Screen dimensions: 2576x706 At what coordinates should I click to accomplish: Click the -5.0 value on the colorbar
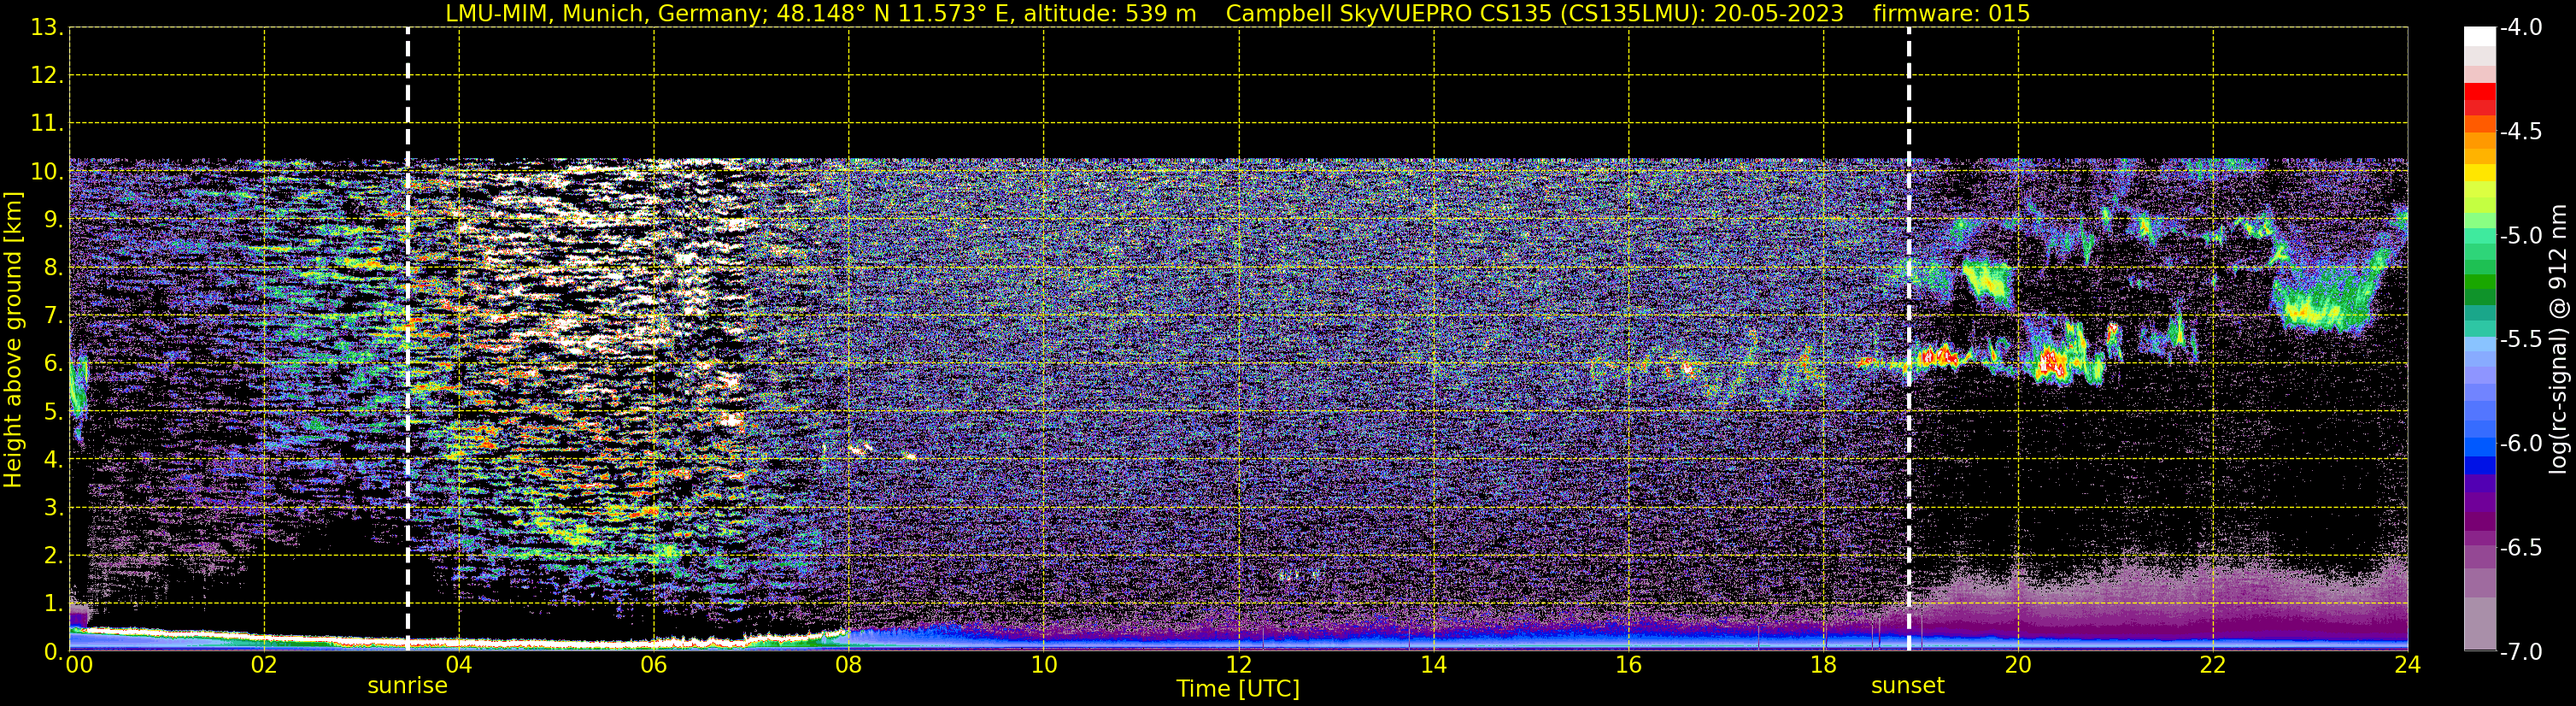pyautogui.click(x=2521, y=236)
